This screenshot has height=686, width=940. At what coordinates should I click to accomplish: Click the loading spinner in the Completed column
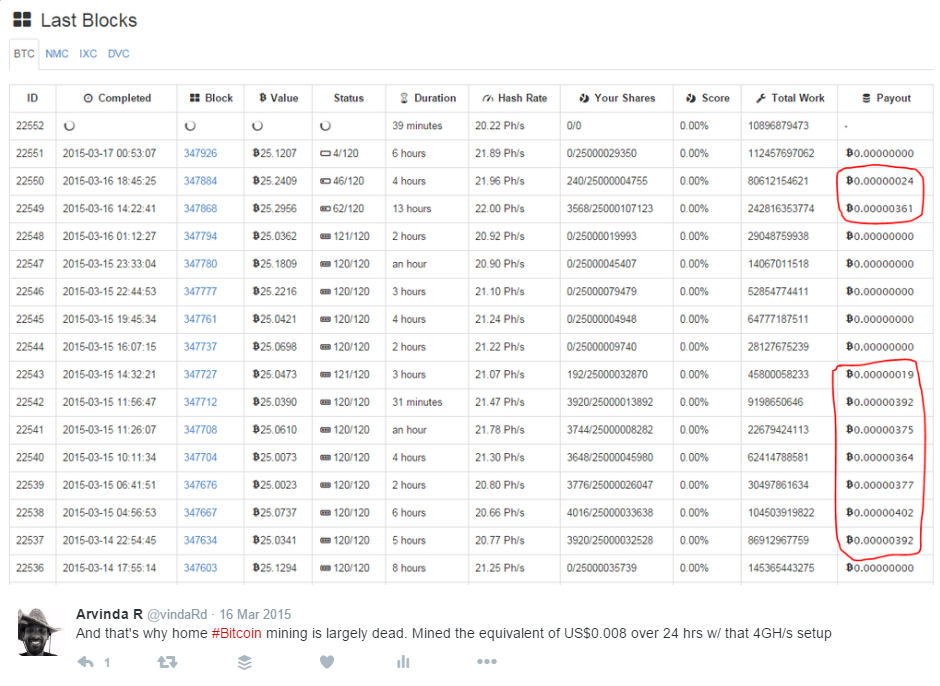(70, 126)
